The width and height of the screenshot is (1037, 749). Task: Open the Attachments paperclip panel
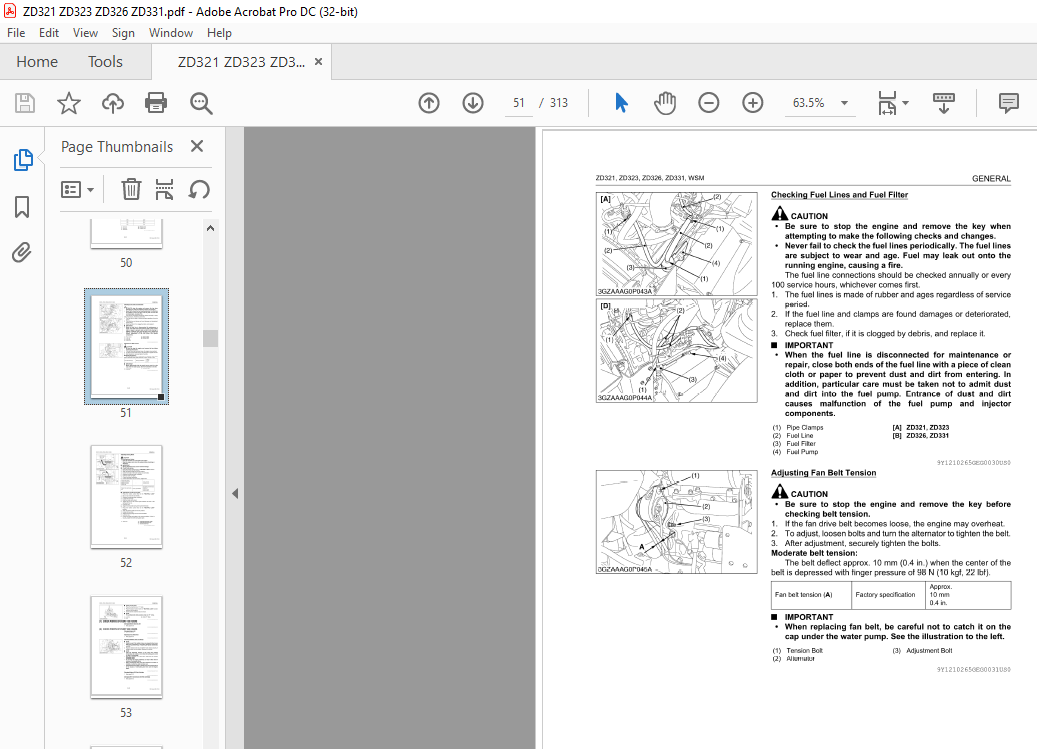[21, 253]
